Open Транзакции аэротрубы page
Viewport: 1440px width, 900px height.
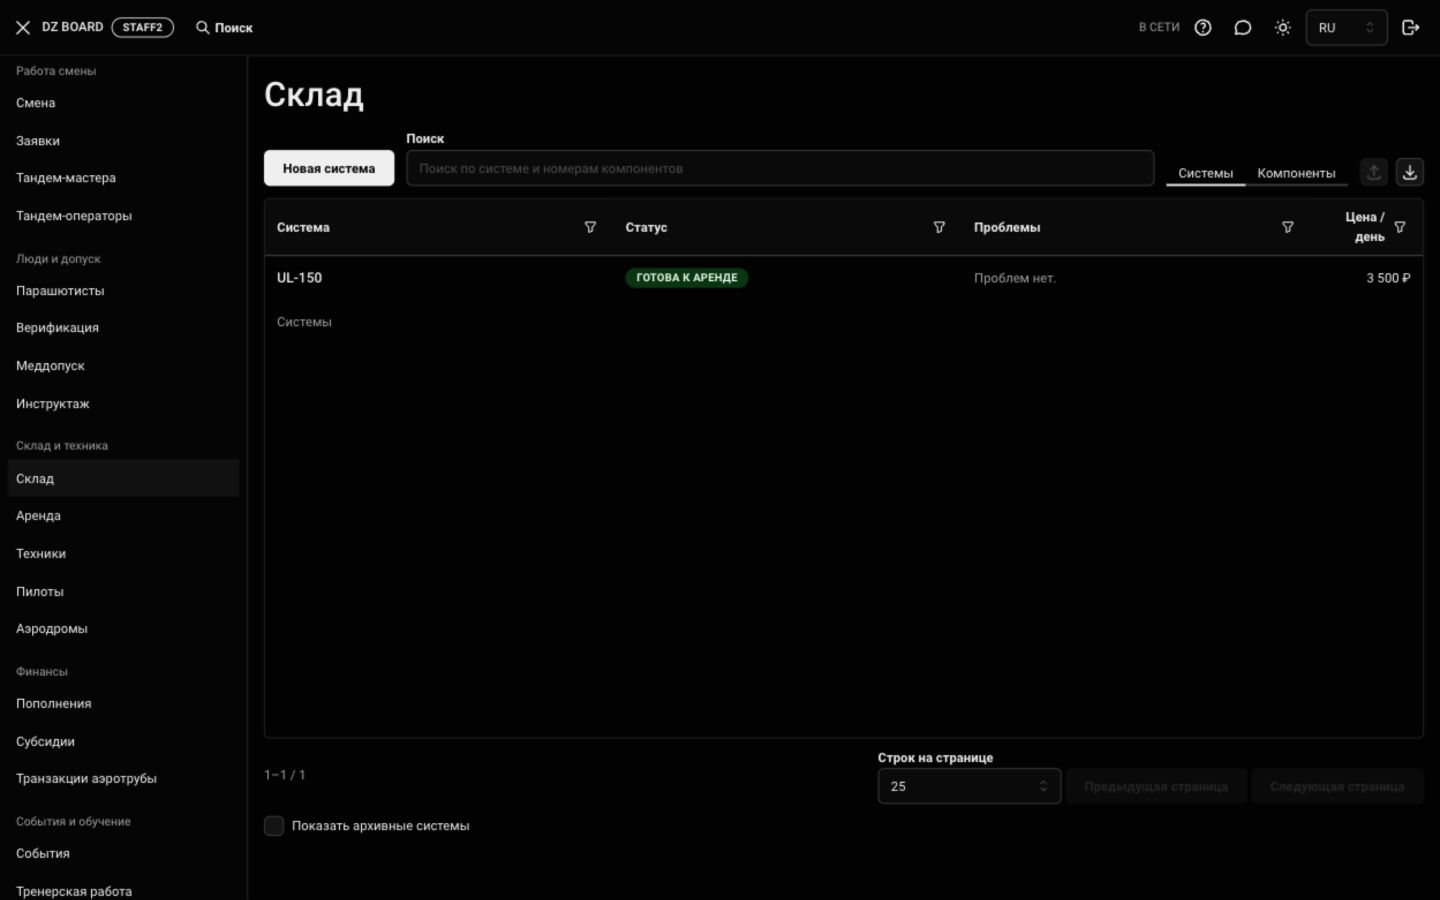tap(123, 779)
